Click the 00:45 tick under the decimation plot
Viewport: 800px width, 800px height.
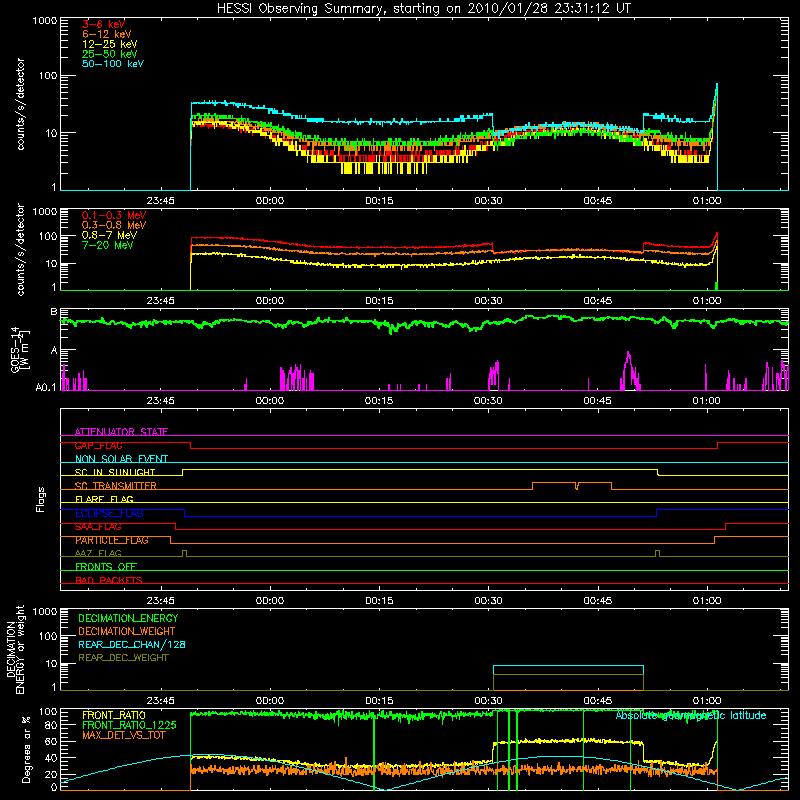[597, 701]
